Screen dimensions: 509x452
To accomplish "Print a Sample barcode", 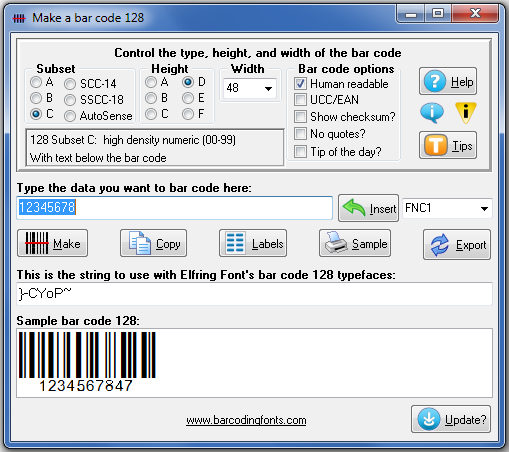I will point(355,243).
